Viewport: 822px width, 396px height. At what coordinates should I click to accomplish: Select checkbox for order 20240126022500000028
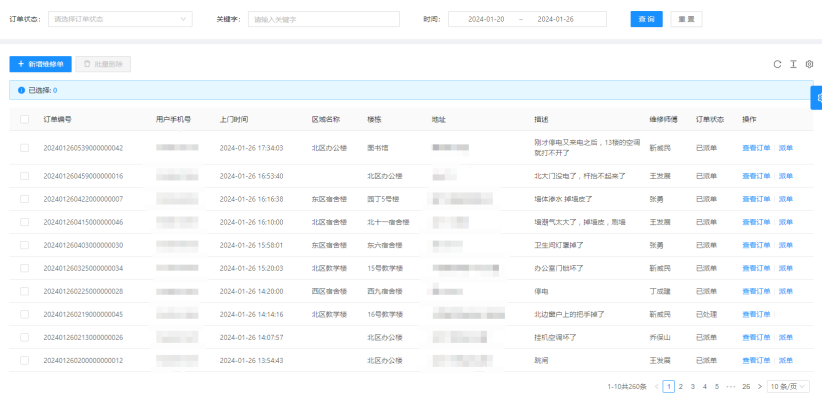coord(25,291)
